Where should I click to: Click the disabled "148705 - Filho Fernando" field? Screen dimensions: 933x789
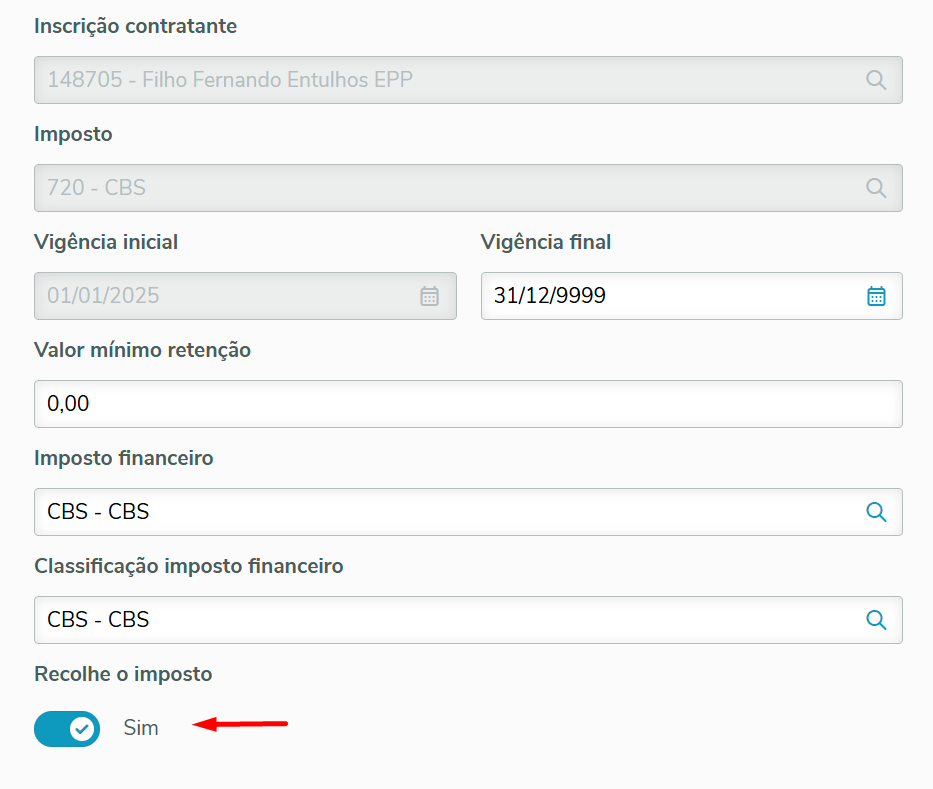[440, 80]
